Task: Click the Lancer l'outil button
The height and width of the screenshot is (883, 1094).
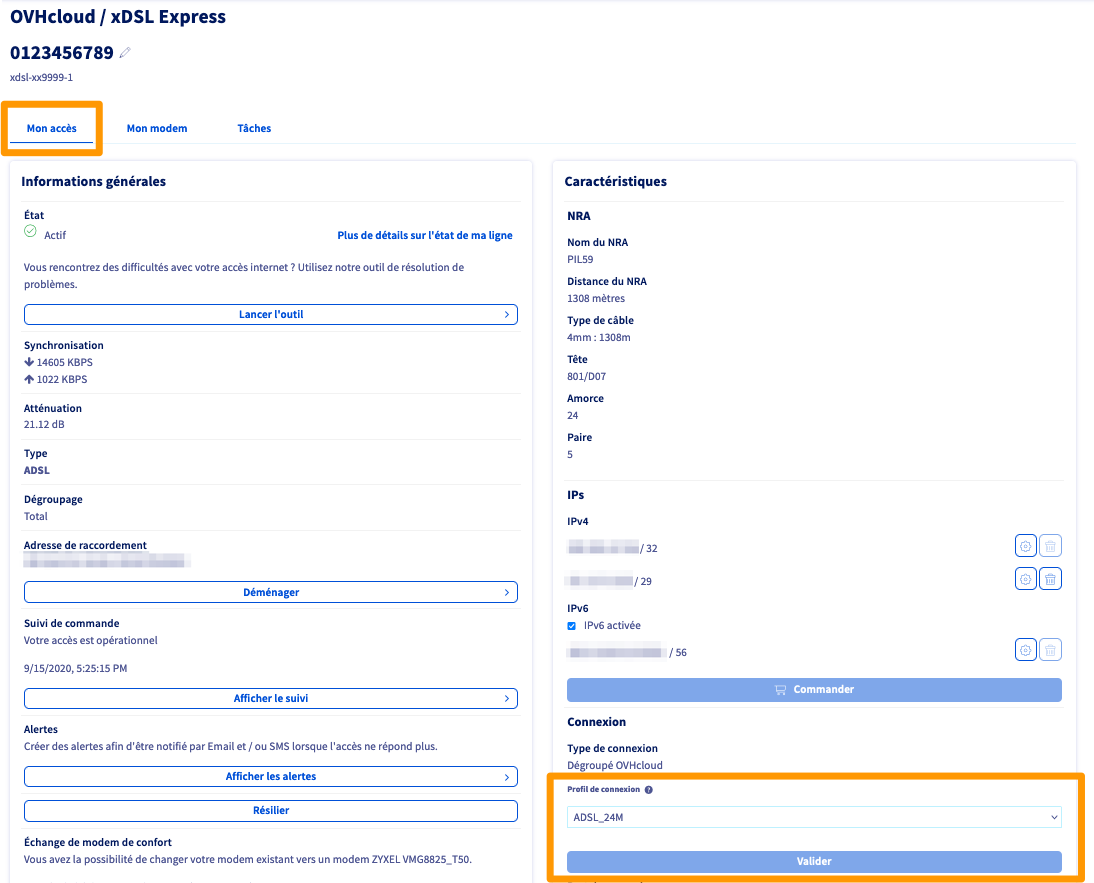Action: (271, 314)
